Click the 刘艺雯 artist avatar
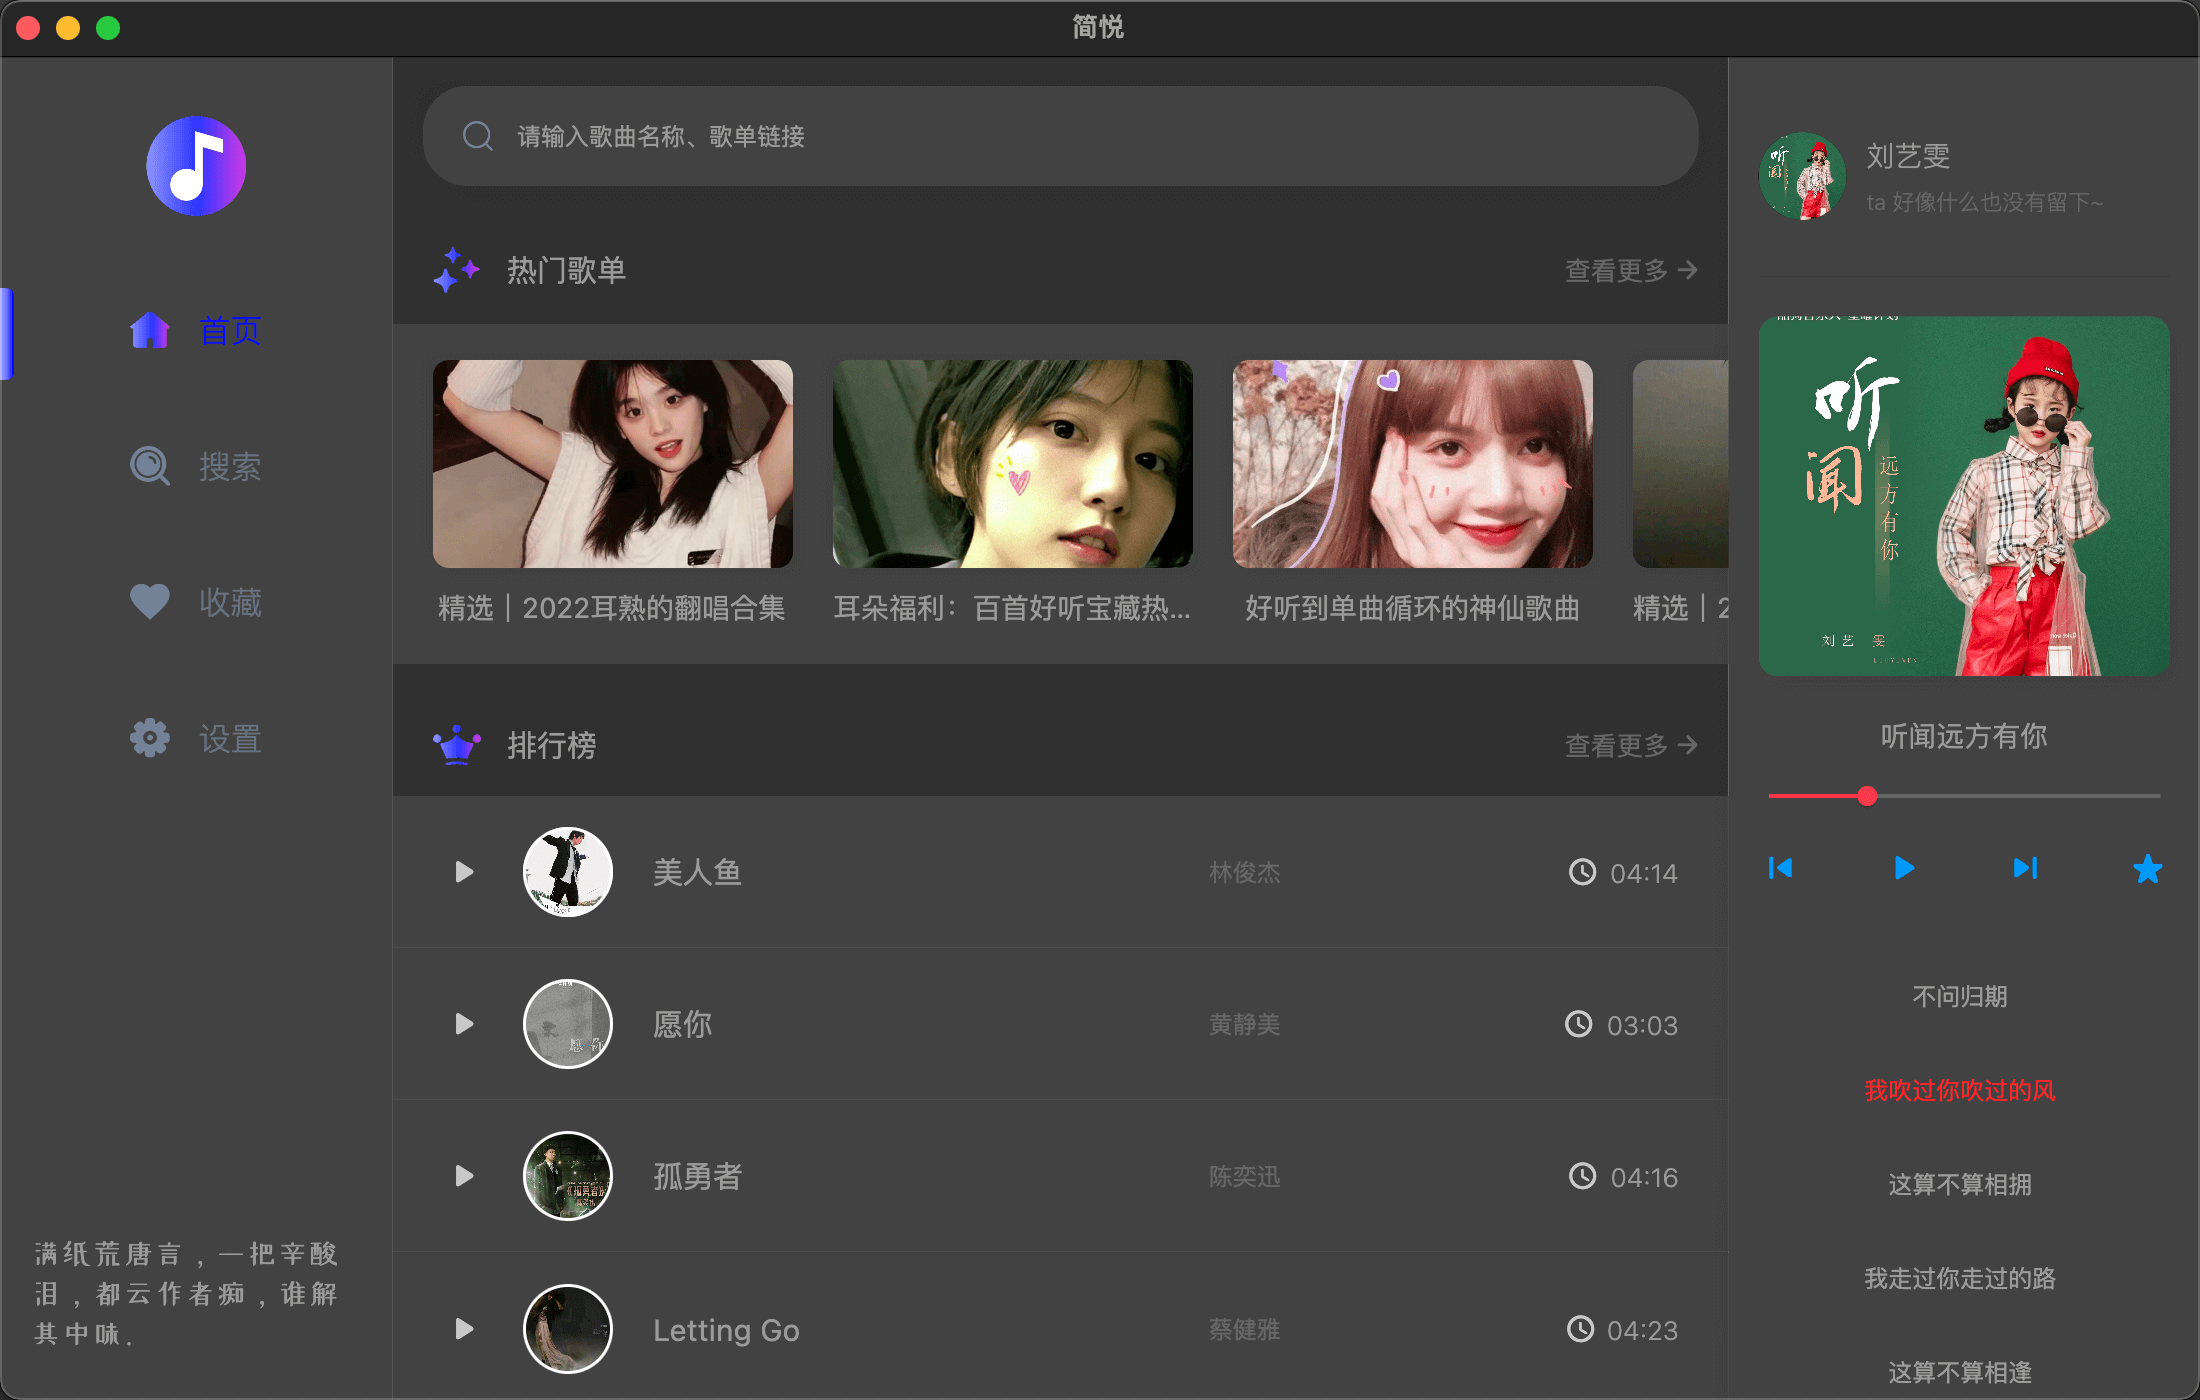Screen dimensions: 2200x1400 [x=1802, y=177]
